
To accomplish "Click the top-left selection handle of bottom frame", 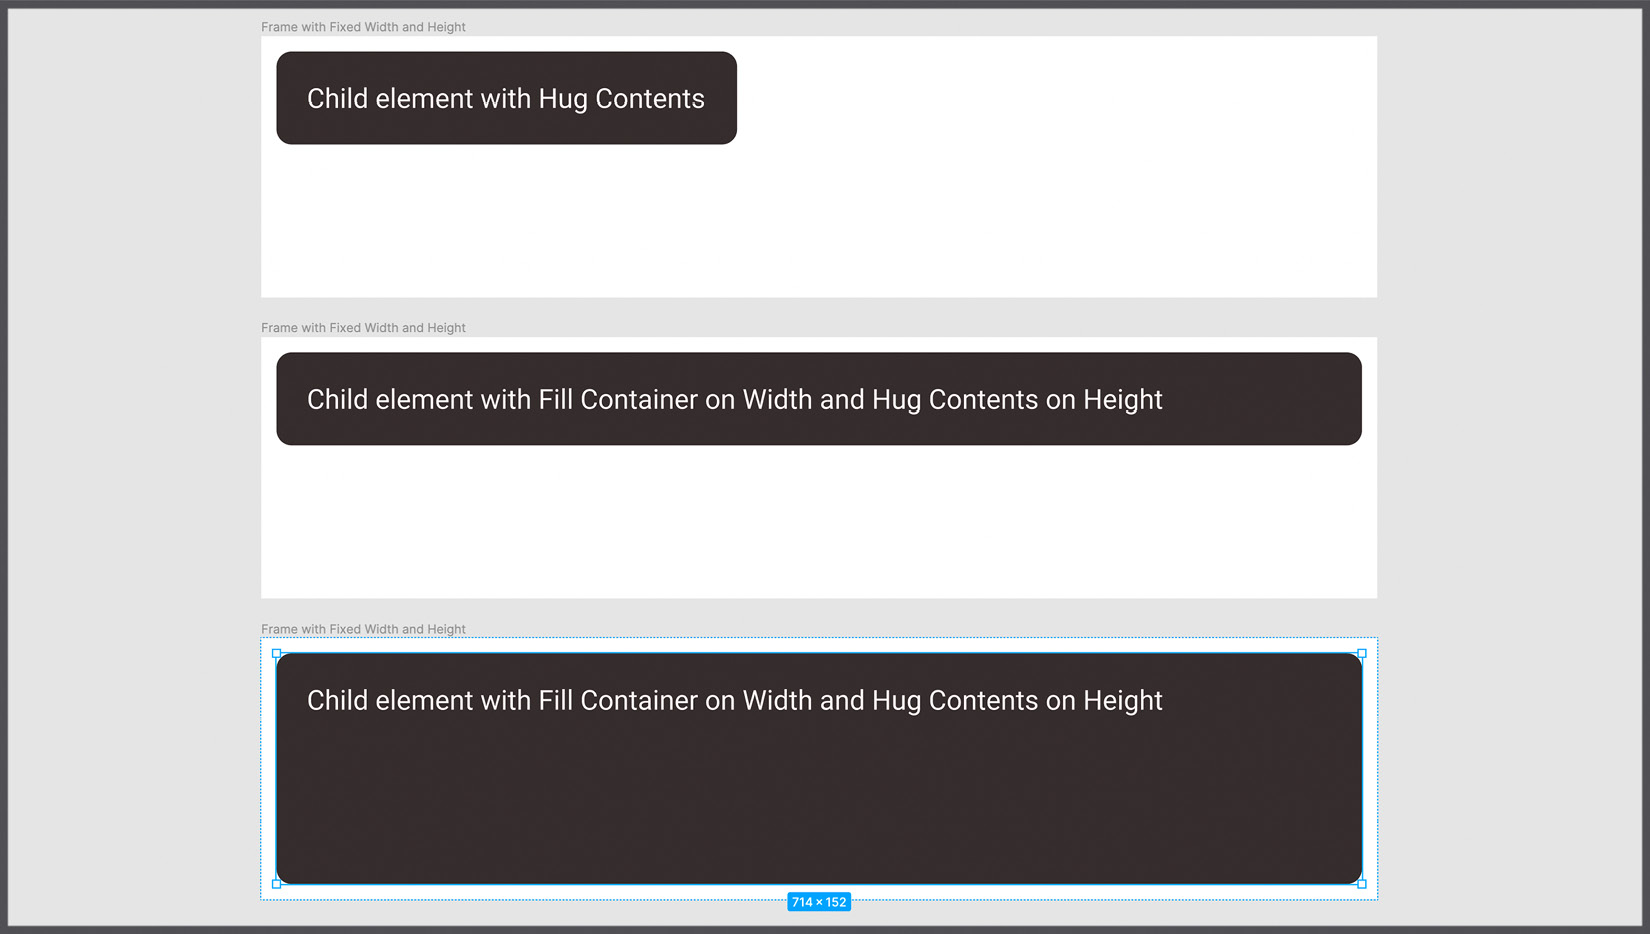I will pos(277,653).
